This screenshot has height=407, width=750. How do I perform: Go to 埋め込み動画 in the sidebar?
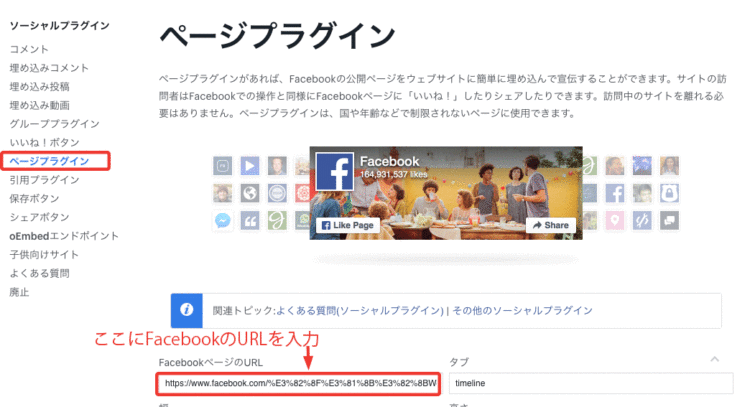pos(40,105)
